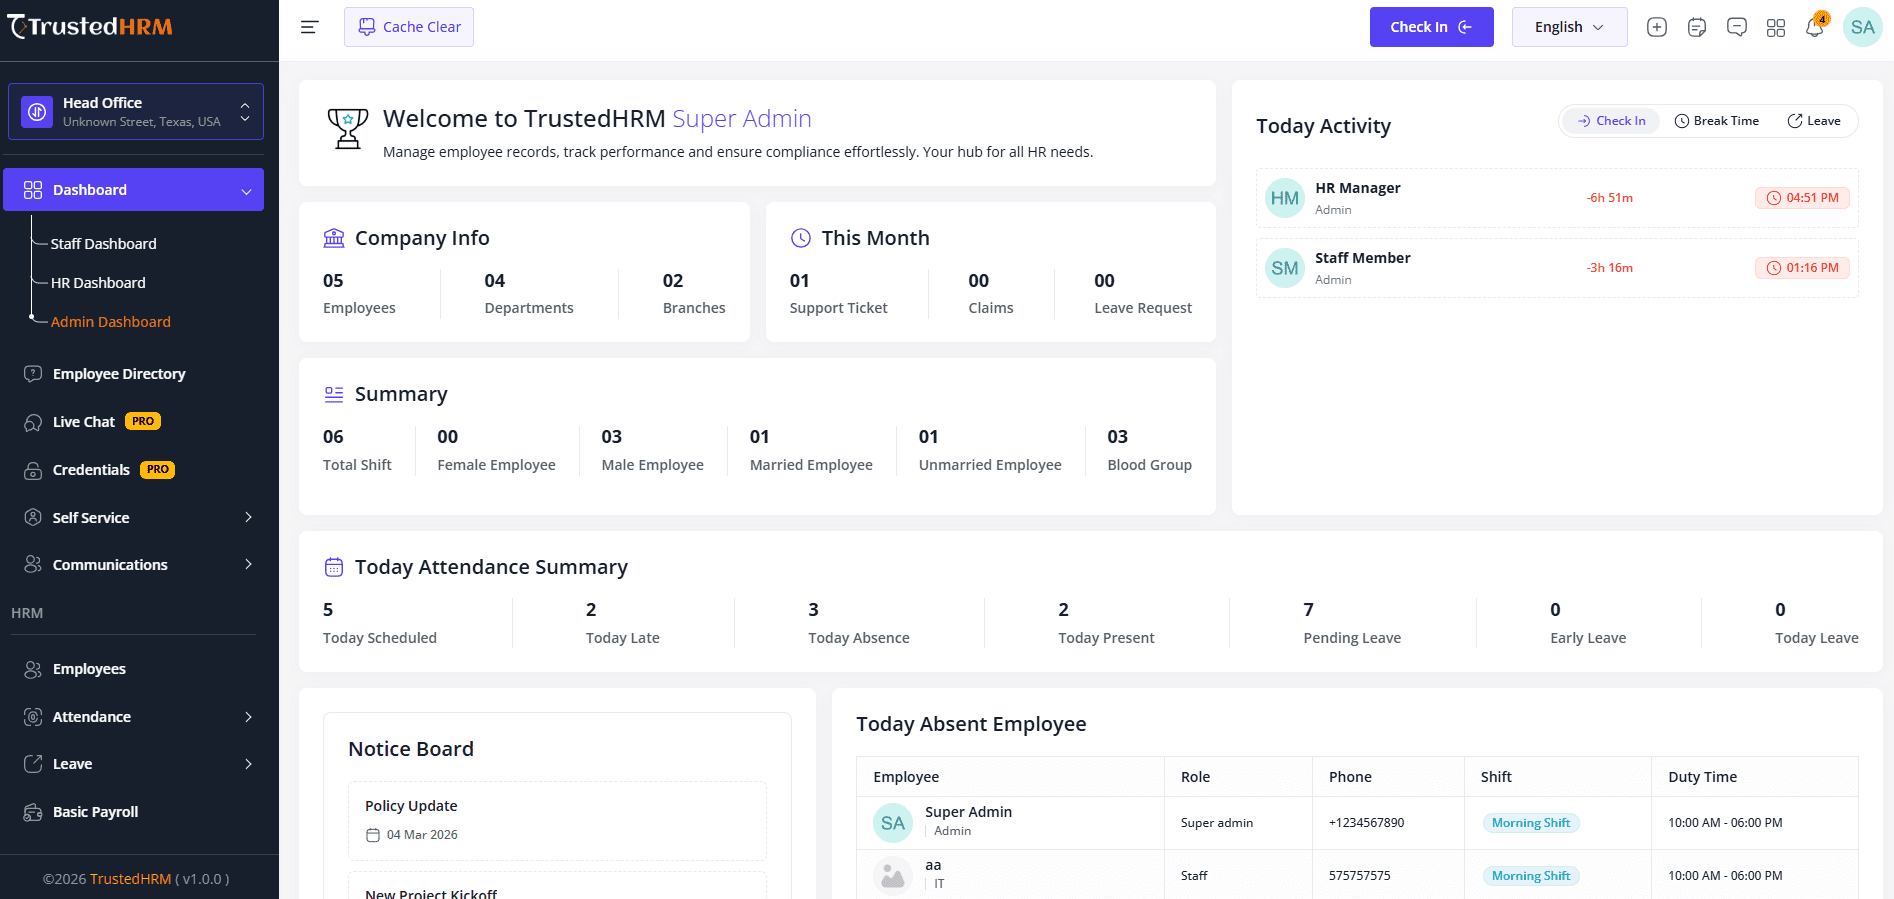Open the SA profile avatar in top bar
The height and width of the screenshot is (899, 1894).
pos(1862,27)
